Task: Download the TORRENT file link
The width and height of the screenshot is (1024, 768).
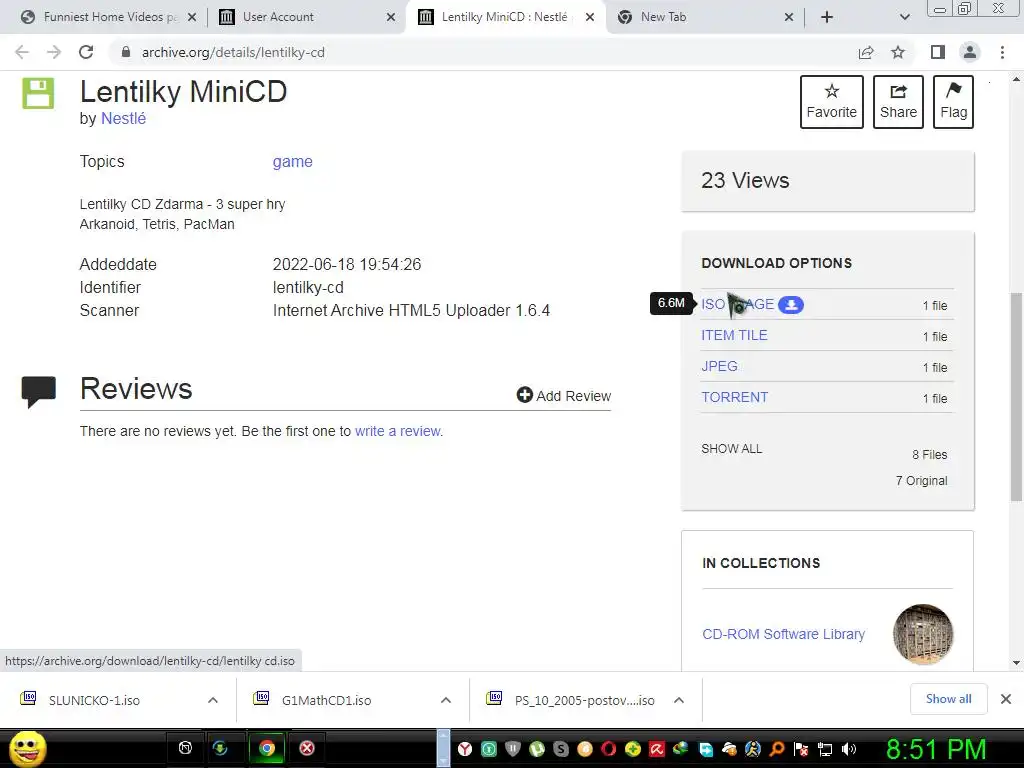Action: point(735,397)
